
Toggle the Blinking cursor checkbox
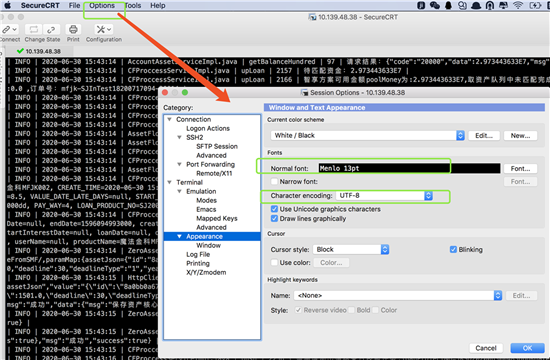tap(453, 249)
